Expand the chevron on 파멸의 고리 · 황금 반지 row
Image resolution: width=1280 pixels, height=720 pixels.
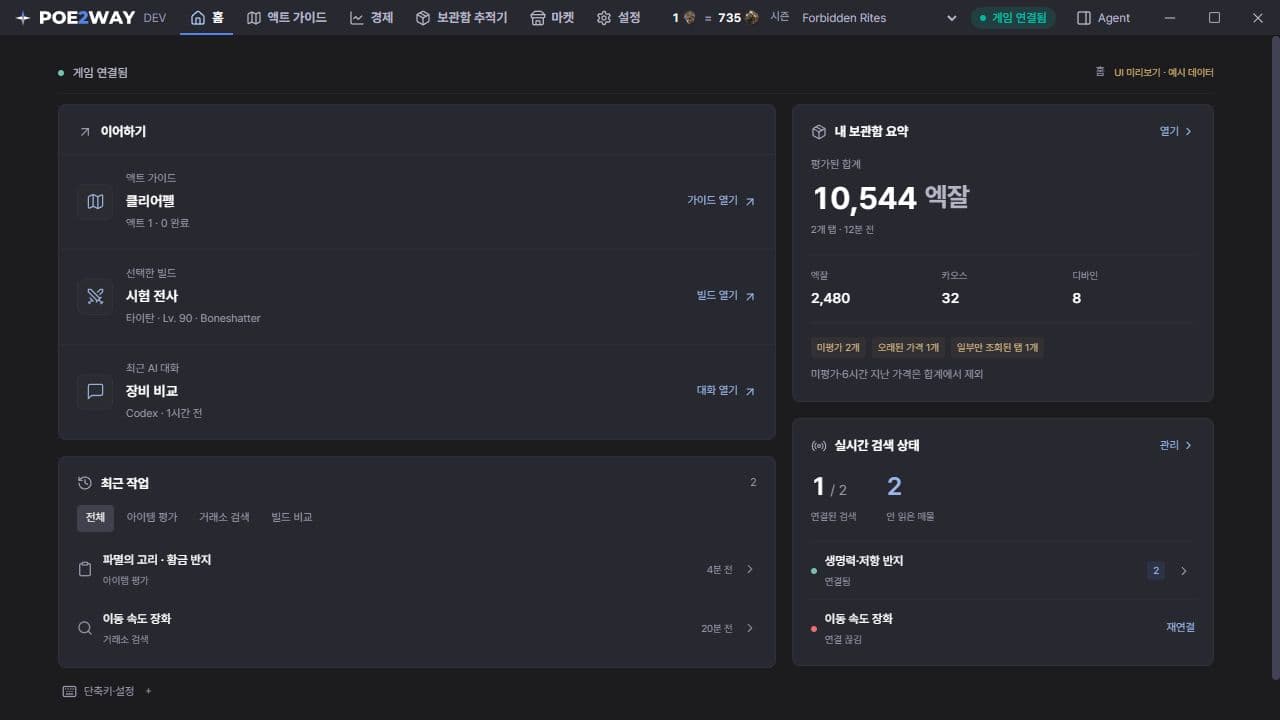tap(750, 569)
